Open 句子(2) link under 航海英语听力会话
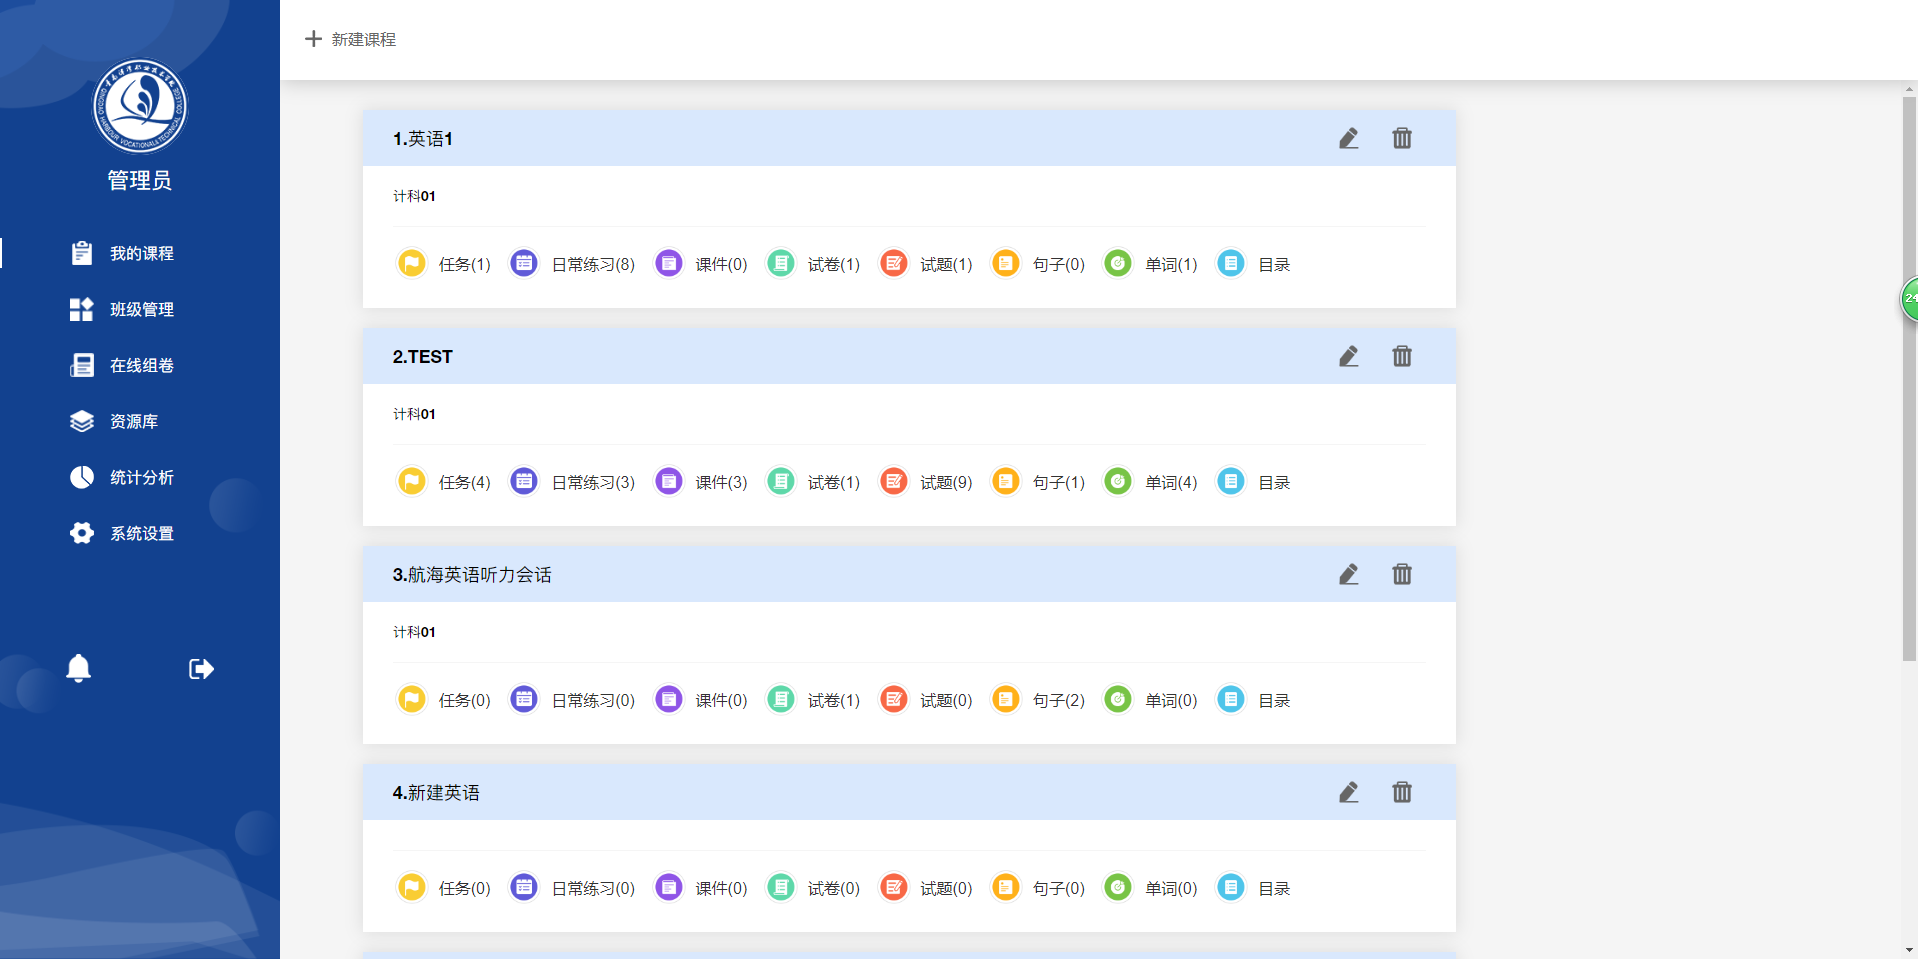The width and height of the screenshot is (1918, 959). [1058, 700]
